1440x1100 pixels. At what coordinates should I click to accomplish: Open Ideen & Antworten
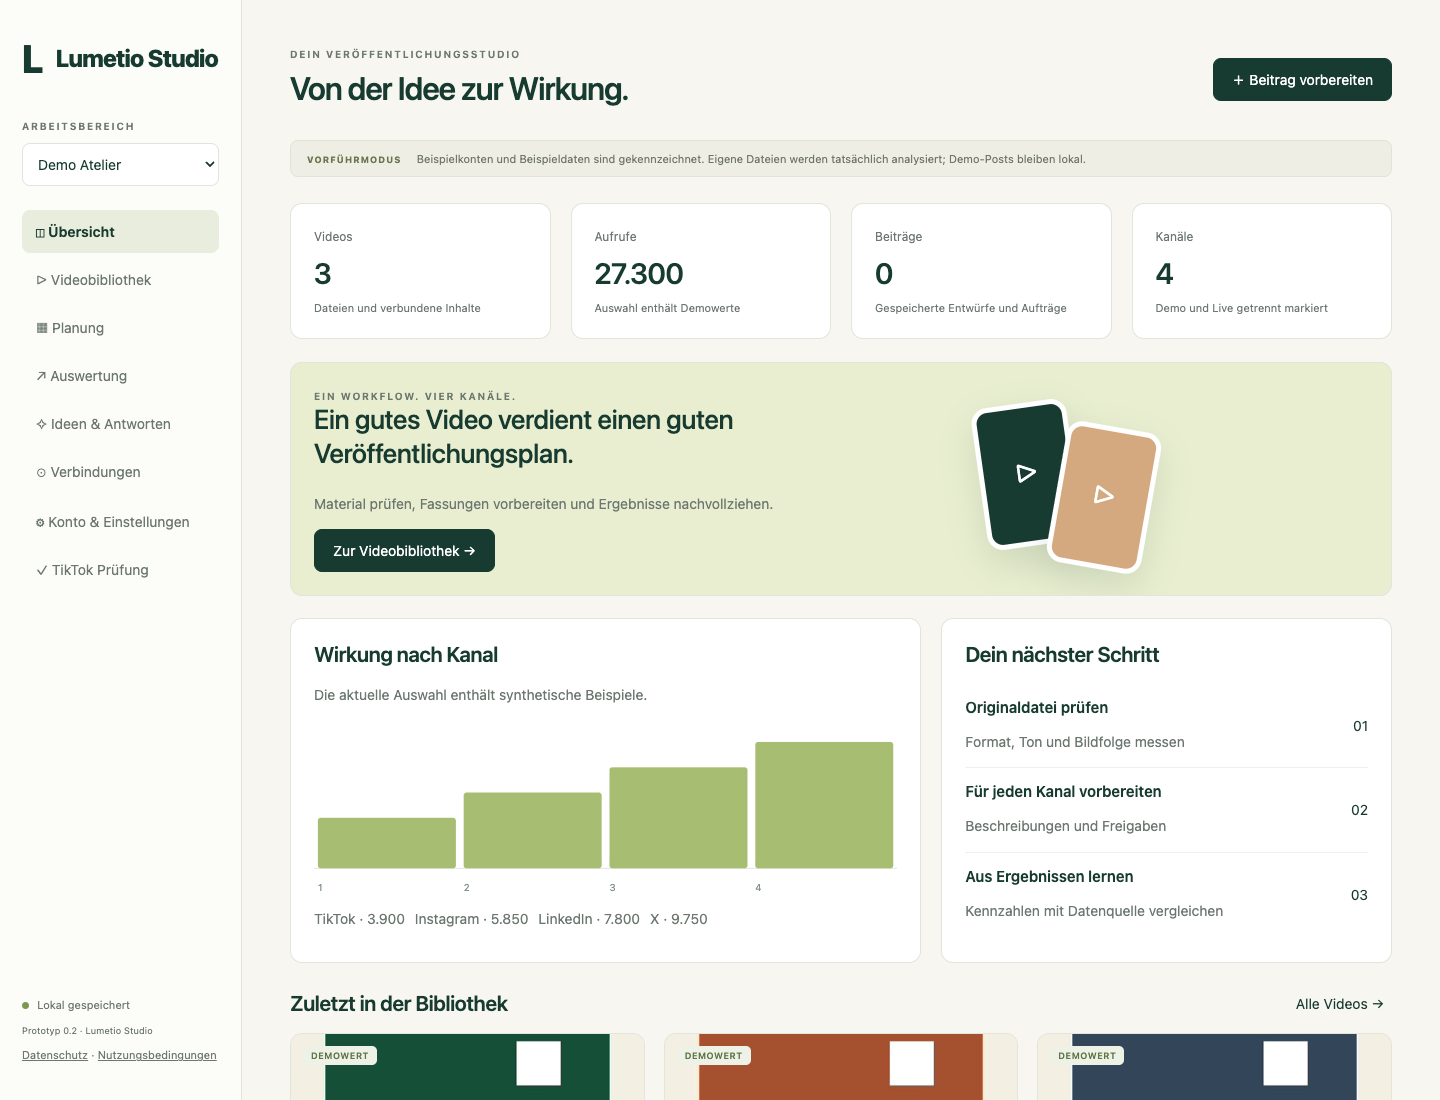coord(120,424)
